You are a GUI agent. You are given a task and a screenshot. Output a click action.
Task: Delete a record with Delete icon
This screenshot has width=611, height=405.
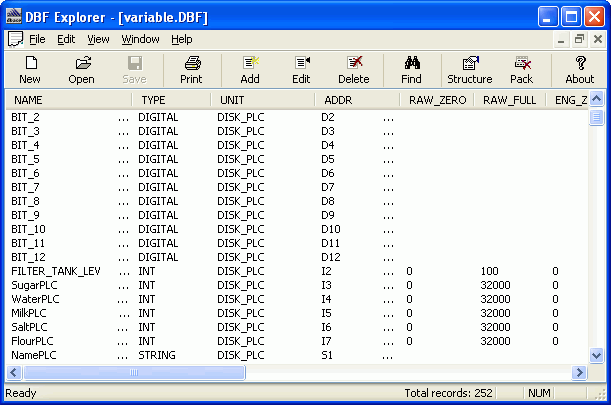point(354,70)
